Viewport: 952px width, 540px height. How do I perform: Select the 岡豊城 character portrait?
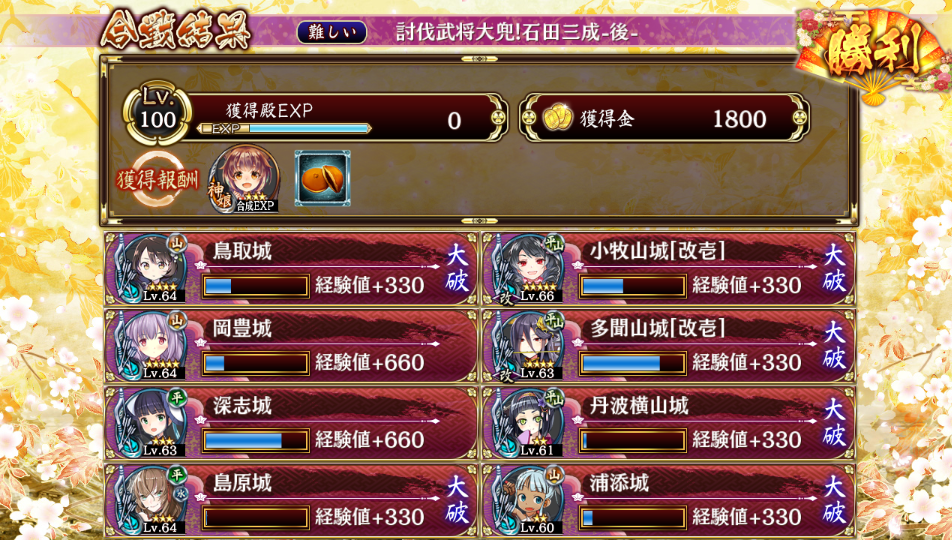click(153, 345)
